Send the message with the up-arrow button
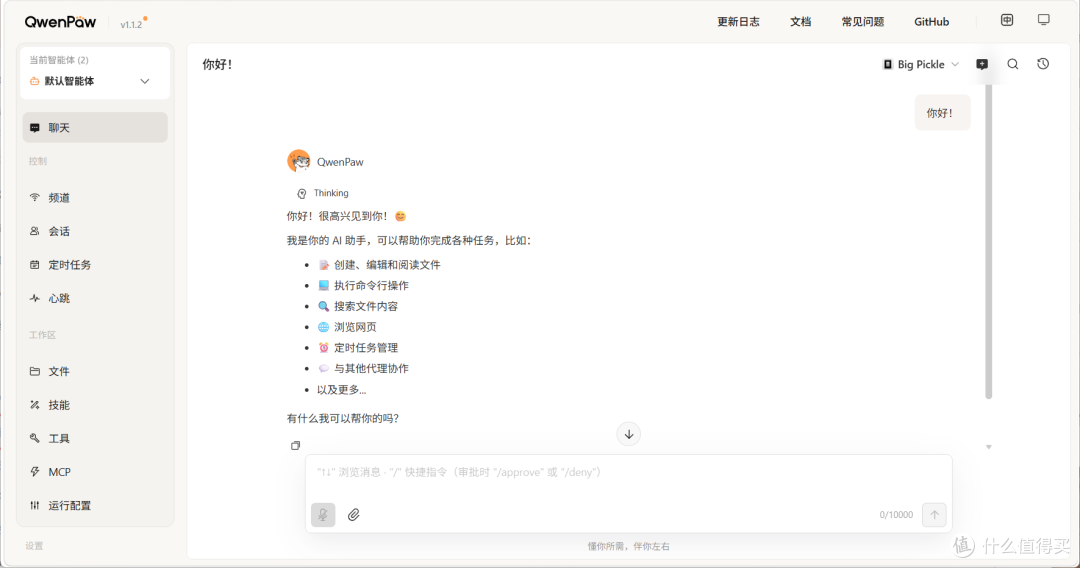1080x568 pixels. [935, 515]
